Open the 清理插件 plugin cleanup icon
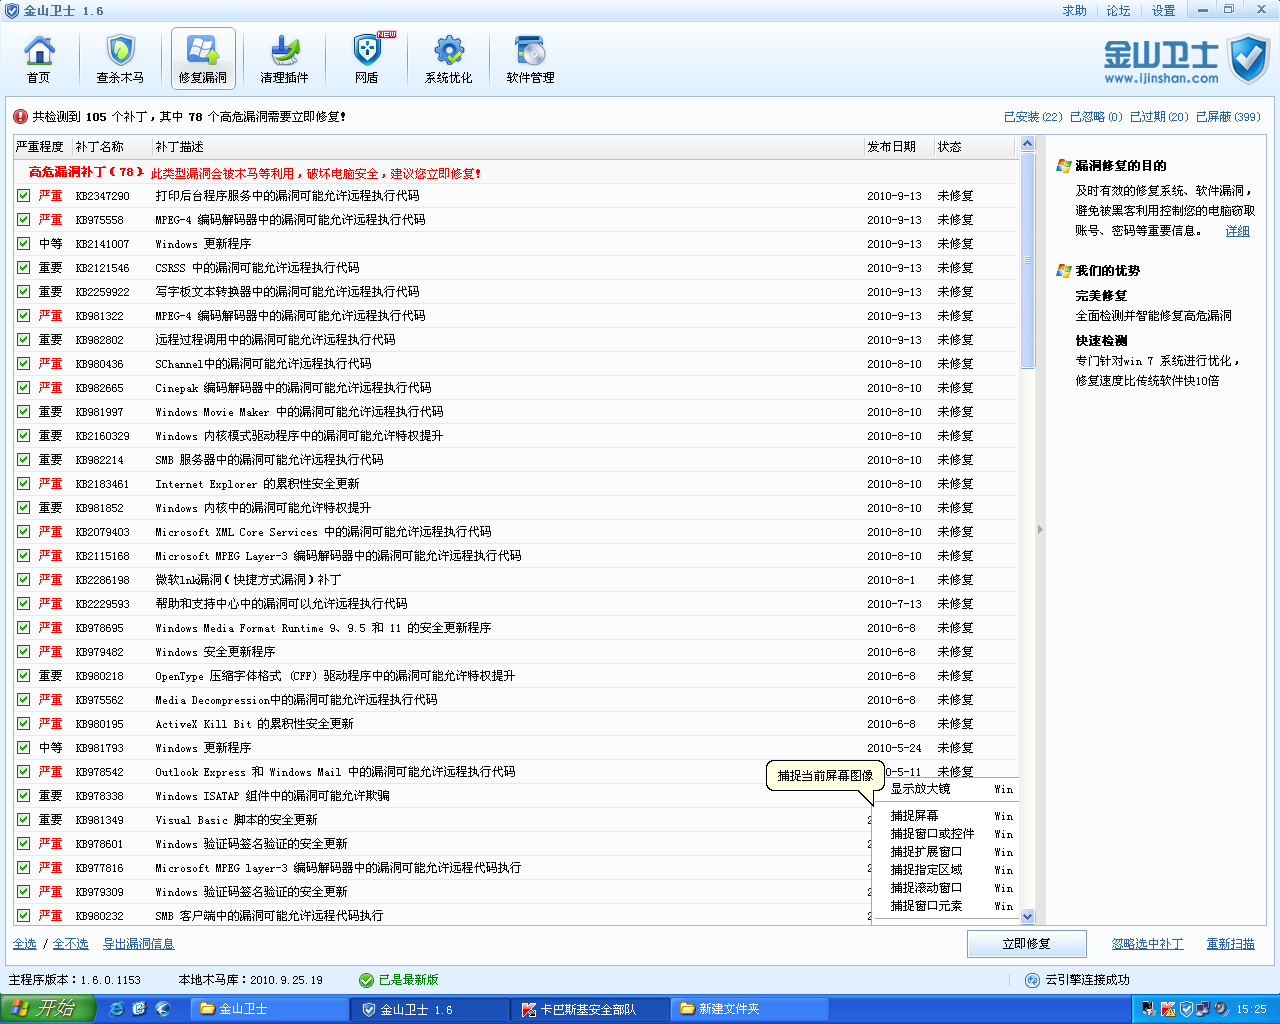The width and height of the screenshot is (1280, 1024). point(285,59)
